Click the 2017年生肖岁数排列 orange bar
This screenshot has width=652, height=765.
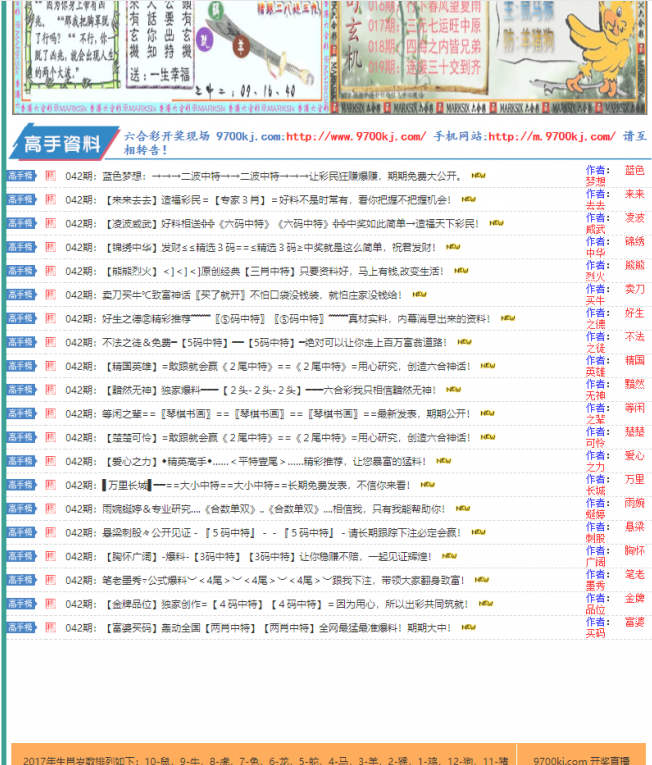[x=264, y=755]
